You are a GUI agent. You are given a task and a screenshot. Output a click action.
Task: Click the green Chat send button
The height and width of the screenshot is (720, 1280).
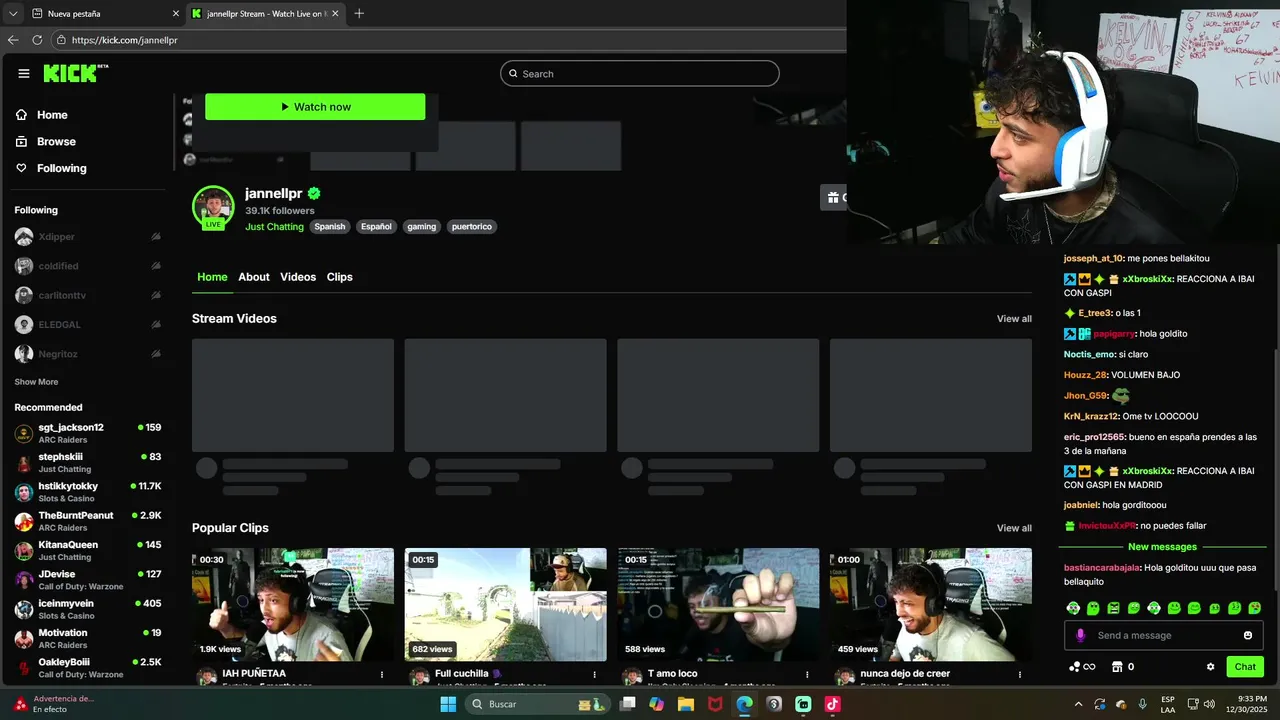[1245, 667]
